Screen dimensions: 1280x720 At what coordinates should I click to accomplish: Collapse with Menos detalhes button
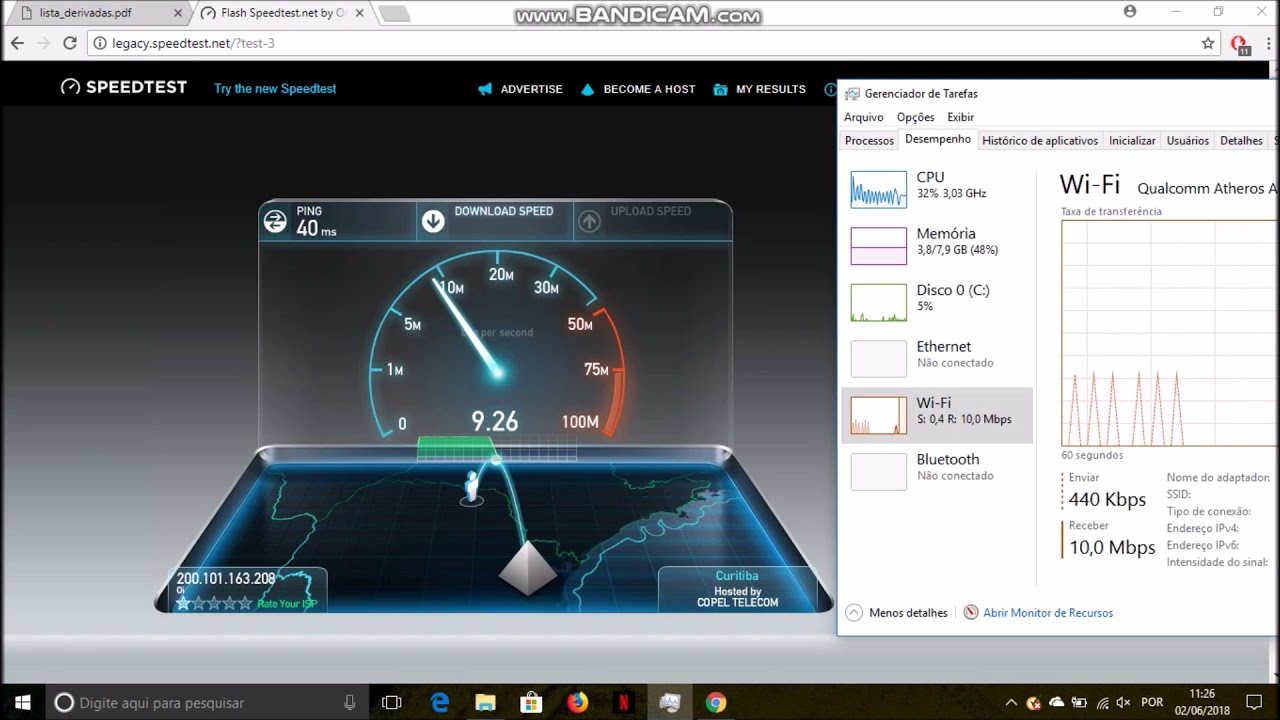click(x=897, y=613)
